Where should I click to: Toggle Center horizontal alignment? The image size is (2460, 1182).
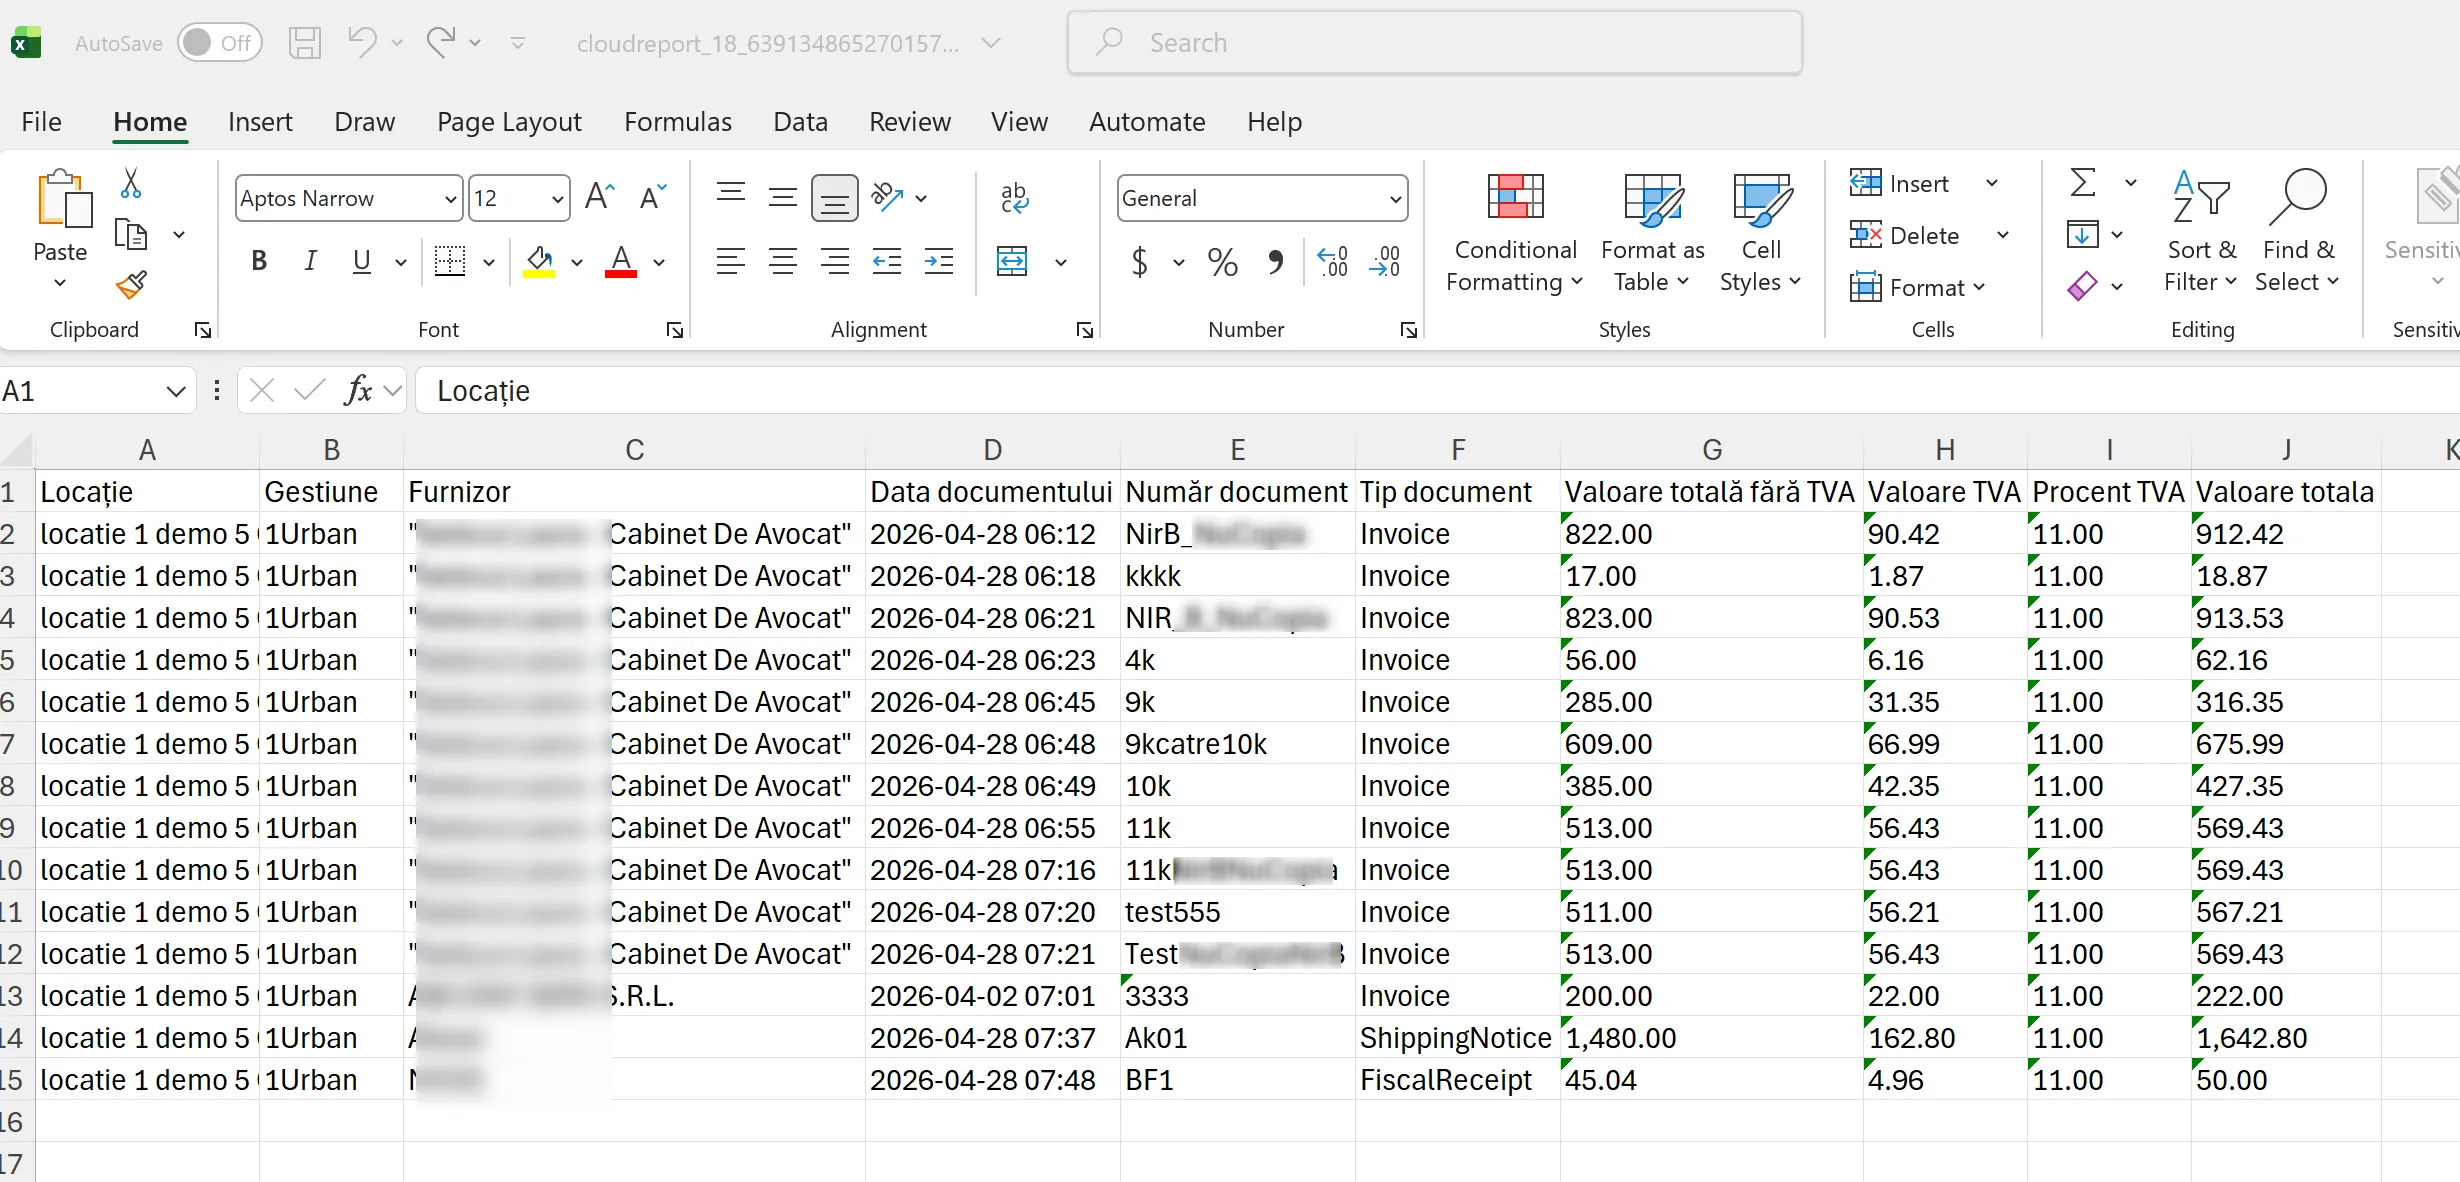(783, 262)
